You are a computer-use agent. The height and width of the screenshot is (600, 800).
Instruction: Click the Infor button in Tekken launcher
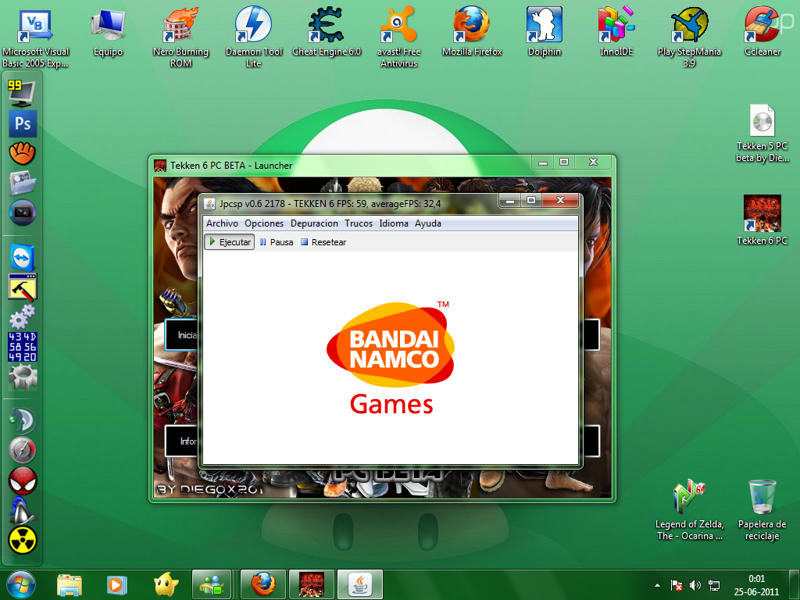(181, 441)
